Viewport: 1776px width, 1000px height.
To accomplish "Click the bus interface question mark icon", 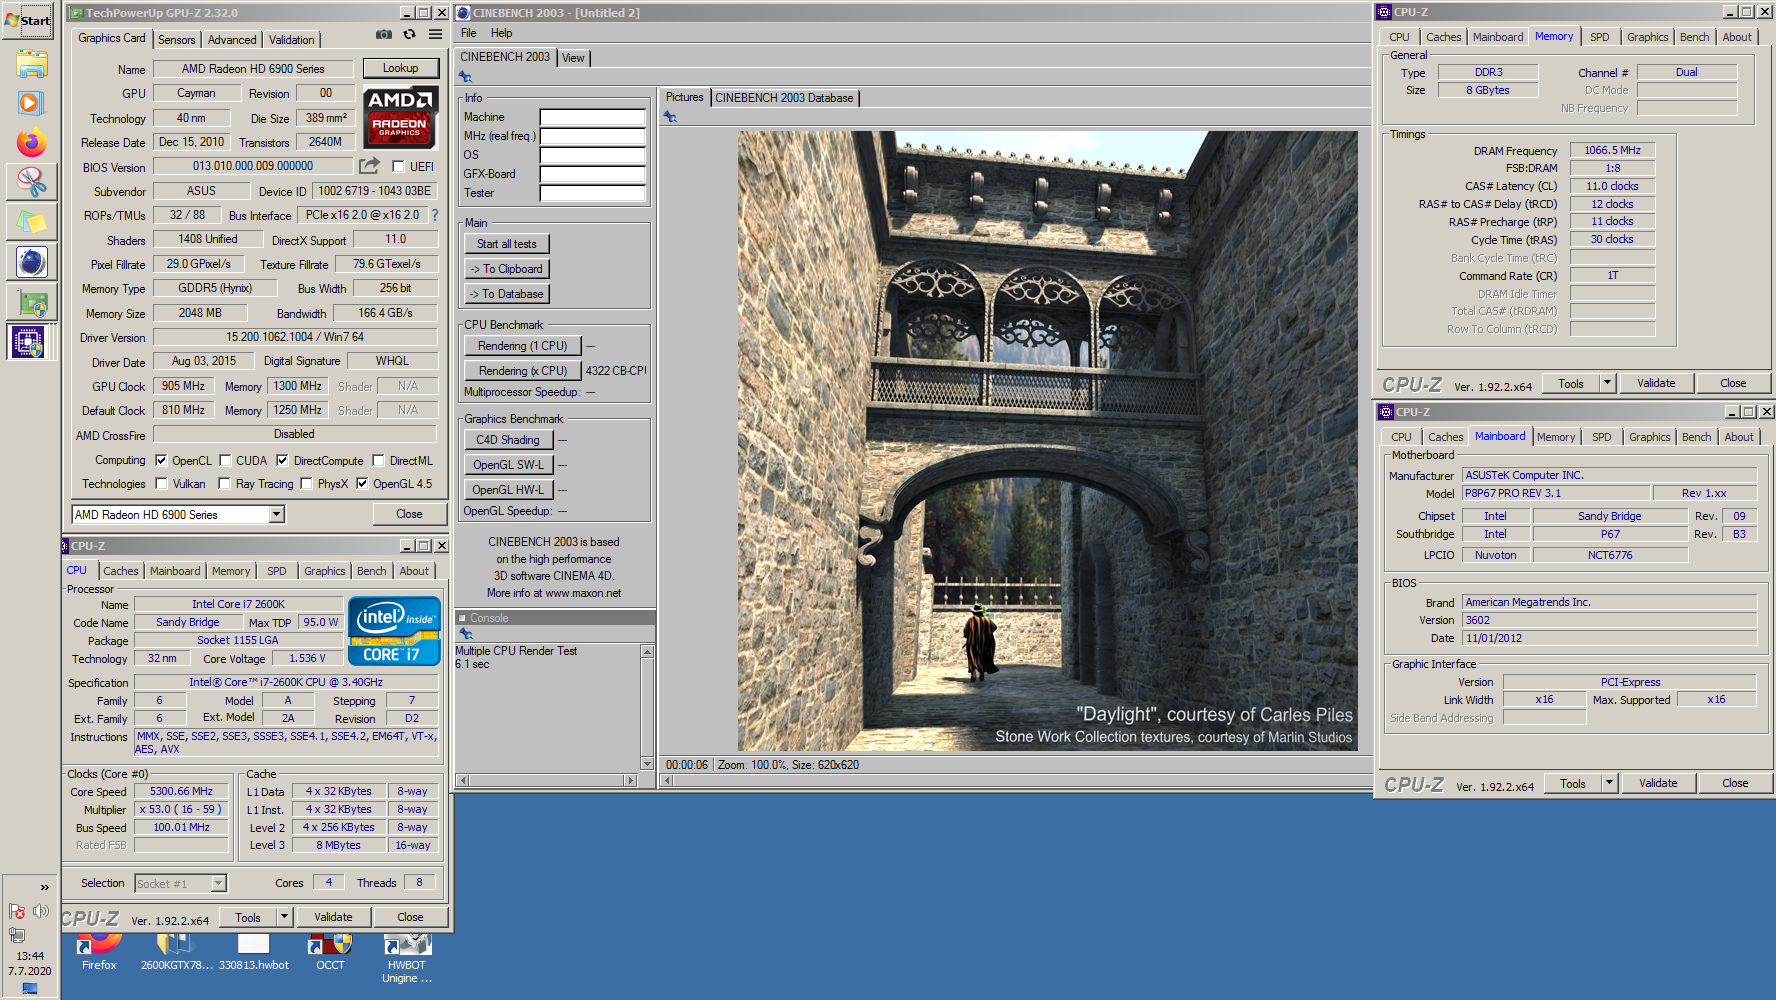I will coord(434,215).
